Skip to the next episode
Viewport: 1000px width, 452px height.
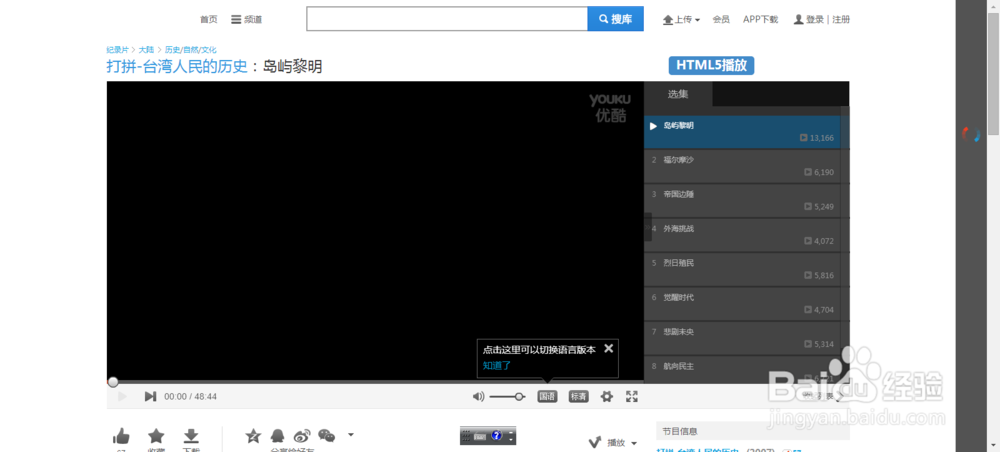point(151,397)
